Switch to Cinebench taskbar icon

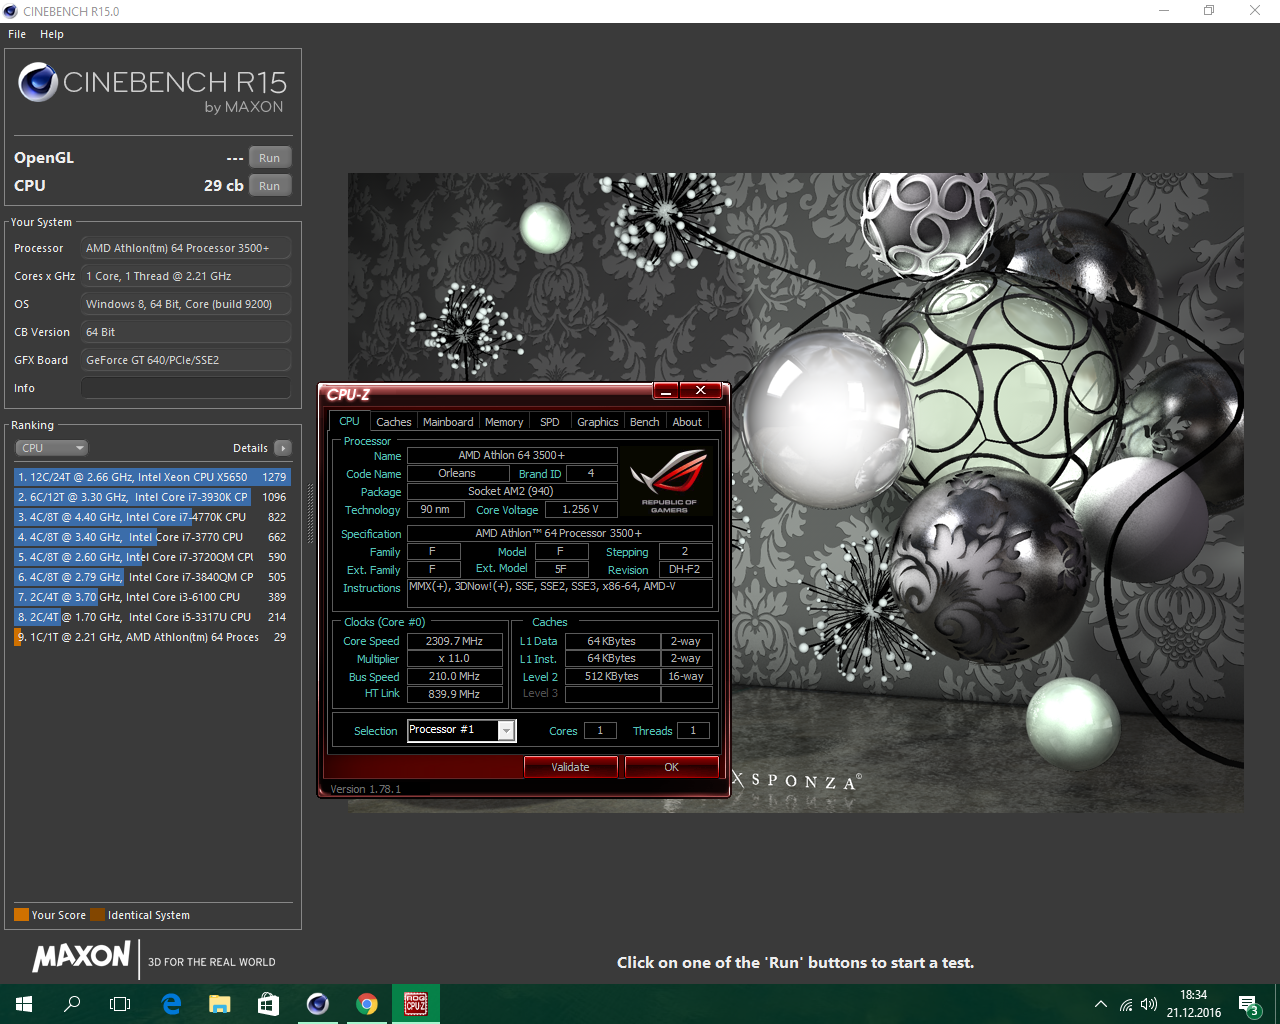click(317, 1004)
